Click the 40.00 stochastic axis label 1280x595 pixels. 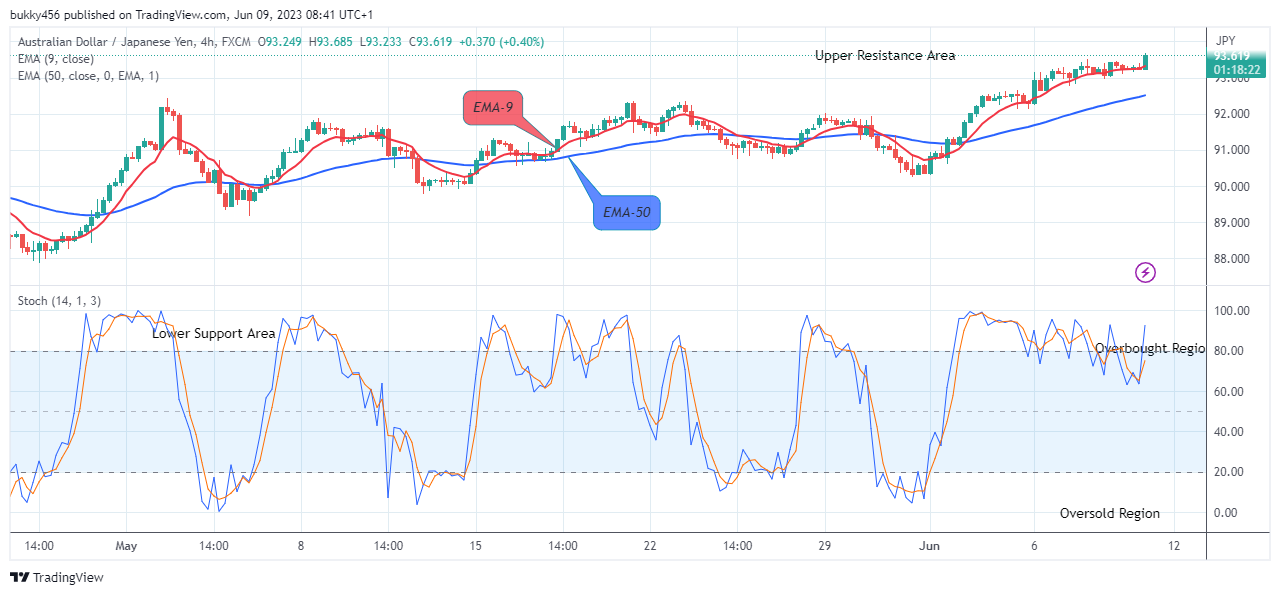[1231, 432]
